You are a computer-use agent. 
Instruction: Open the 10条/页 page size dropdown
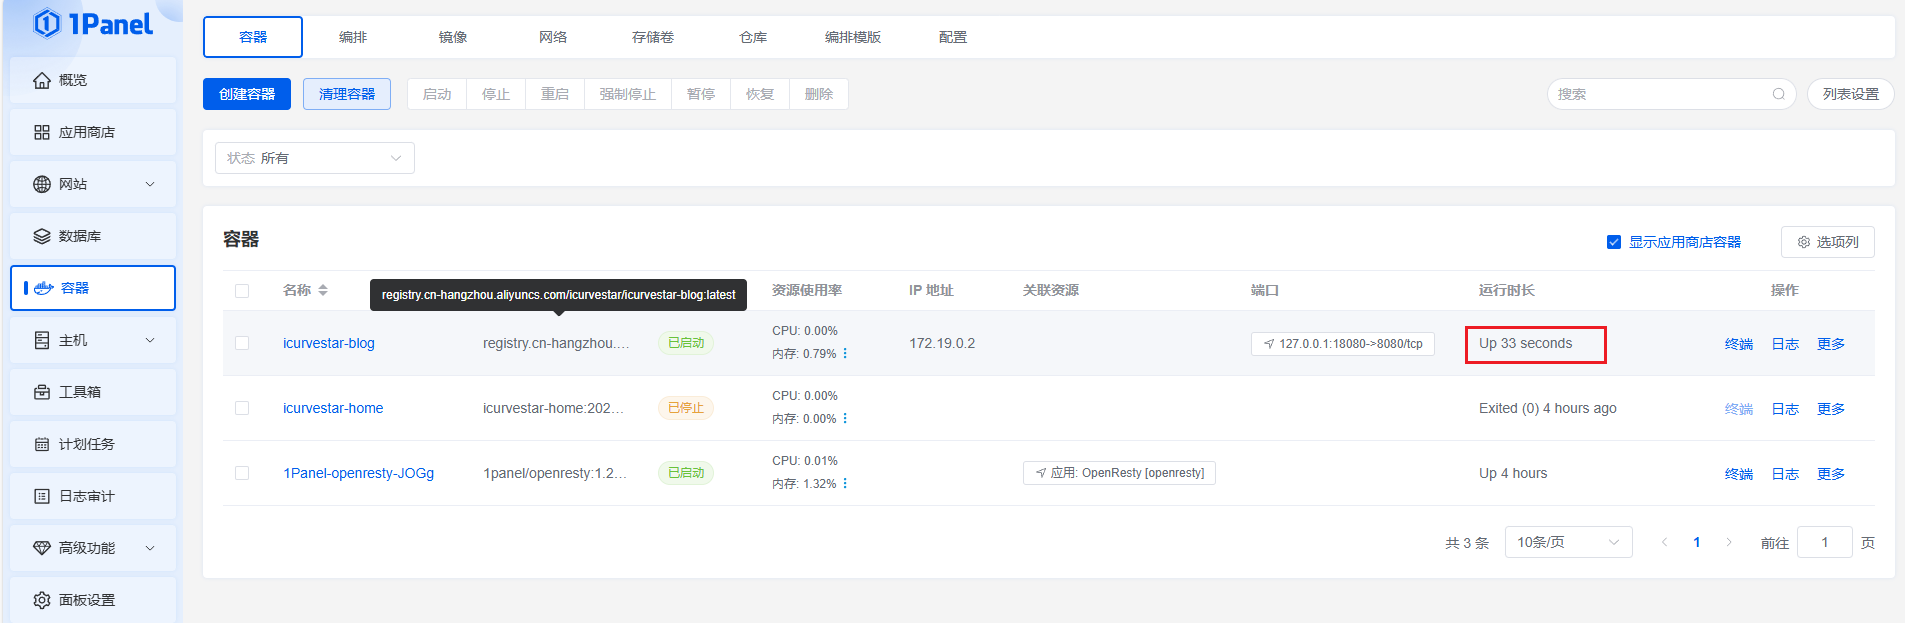pyautogui.click(x=1567, y=542)
